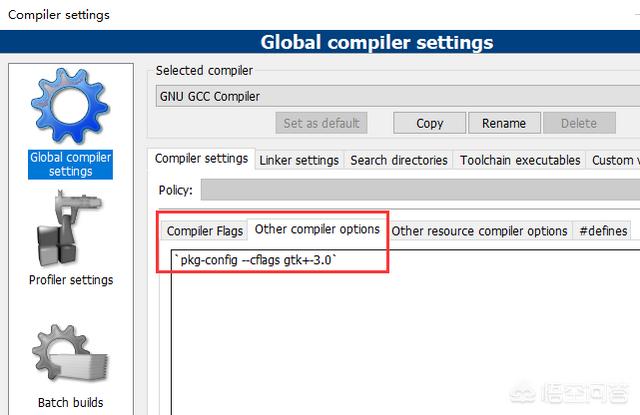Image resolution: width=640 pixels, height=415 pixels.
Task: Click the Delete compiler button
Action: click(x=578, y=123)
